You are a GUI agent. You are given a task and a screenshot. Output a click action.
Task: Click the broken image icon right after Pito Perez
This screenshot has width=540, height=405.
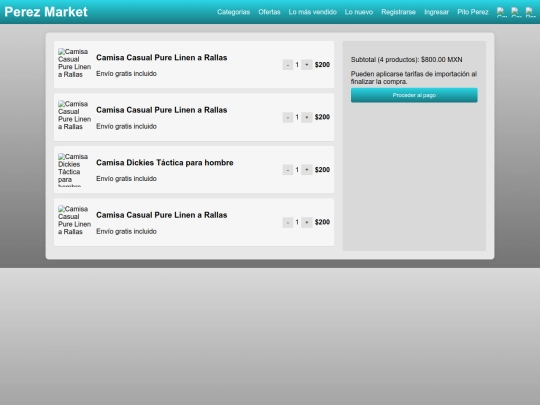[502, 12]
